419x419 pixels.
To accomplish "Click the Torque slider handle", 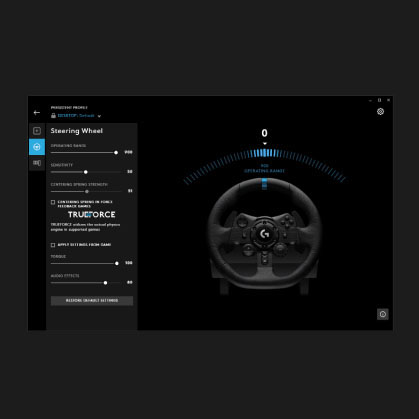I will [x=117, y=263].
